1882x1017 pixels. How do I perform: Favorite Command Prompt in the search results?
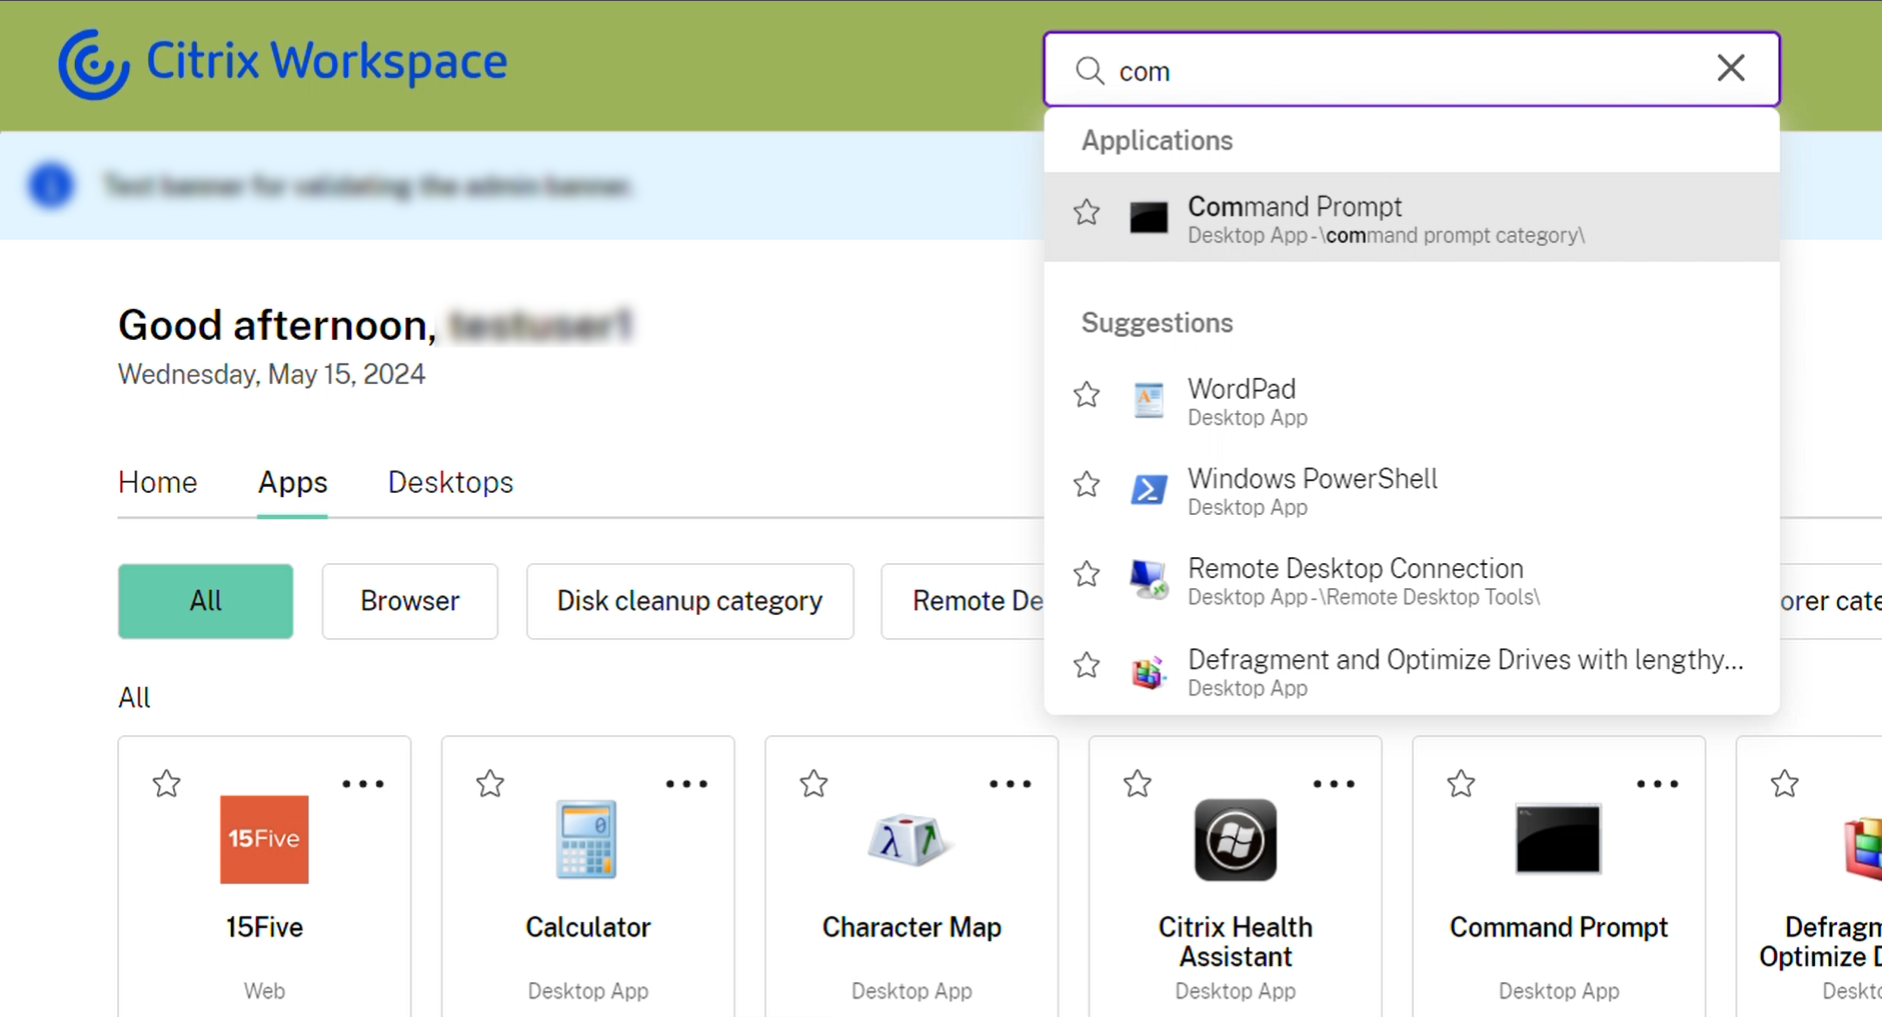click(1087, 212)
